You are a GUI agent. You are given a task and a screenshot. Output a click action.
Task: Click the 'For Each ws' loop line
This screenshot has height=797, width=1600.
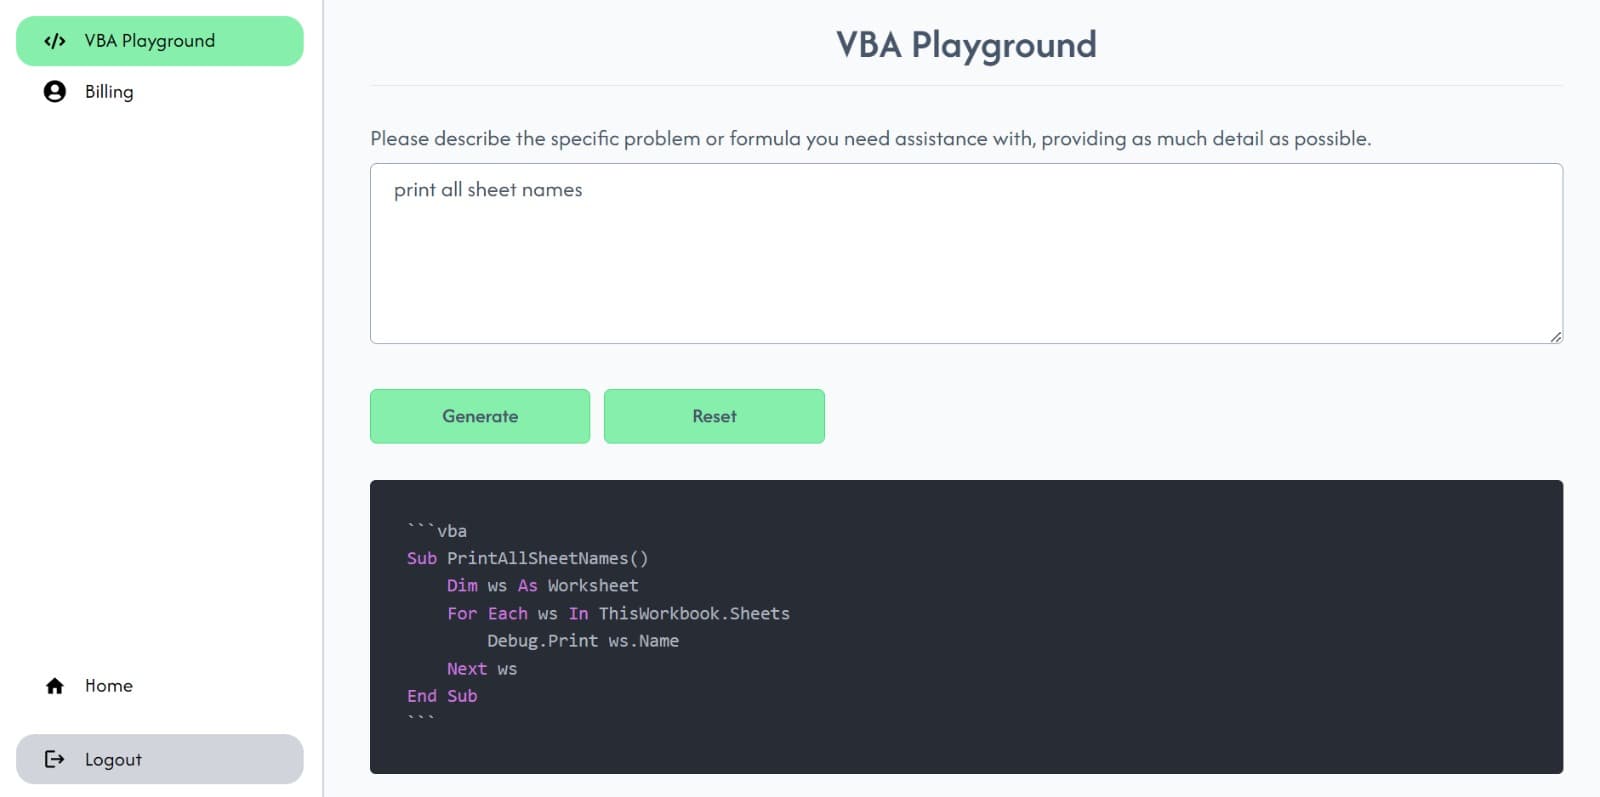(x=618, y=614)
